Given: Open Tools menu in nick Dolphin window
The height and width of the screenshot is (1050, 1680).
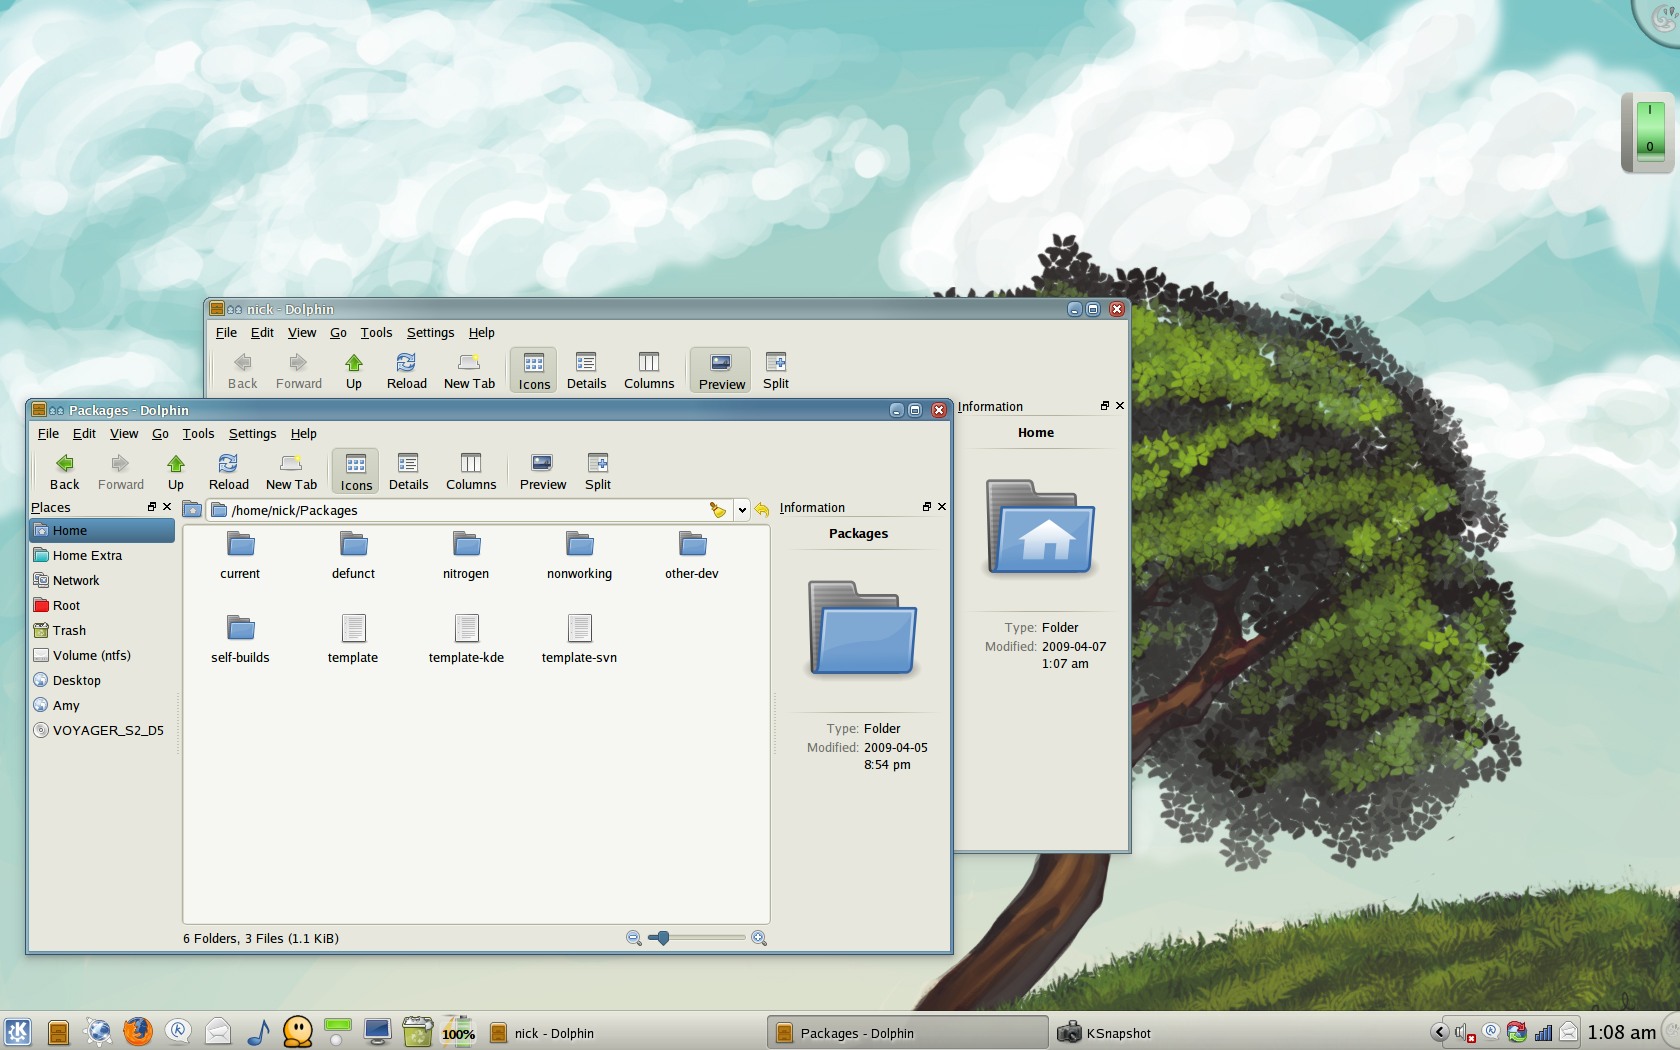Looking at the screenshot, I should tap(376, 333).
